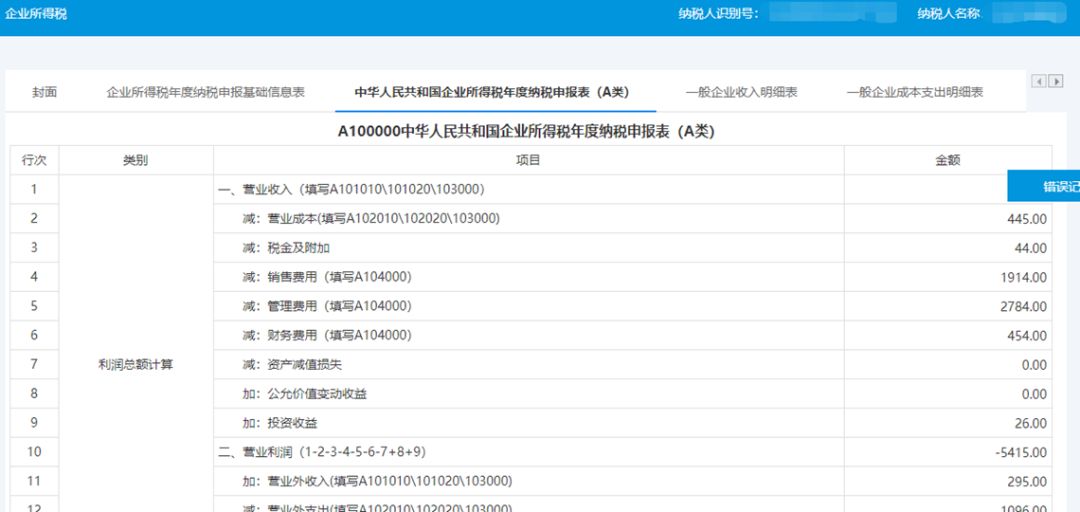1080x512 pixels.
Task: Open 一般企业成本支出明细表 tab
Action: [x=914, y=92]
